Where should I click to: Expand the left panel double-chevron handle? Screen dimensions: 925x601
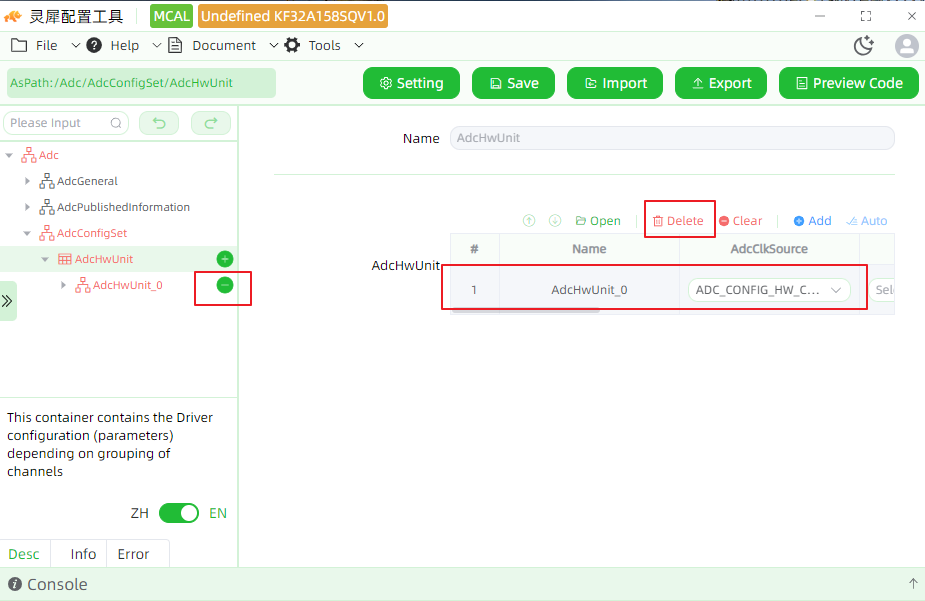click(7, 301)
